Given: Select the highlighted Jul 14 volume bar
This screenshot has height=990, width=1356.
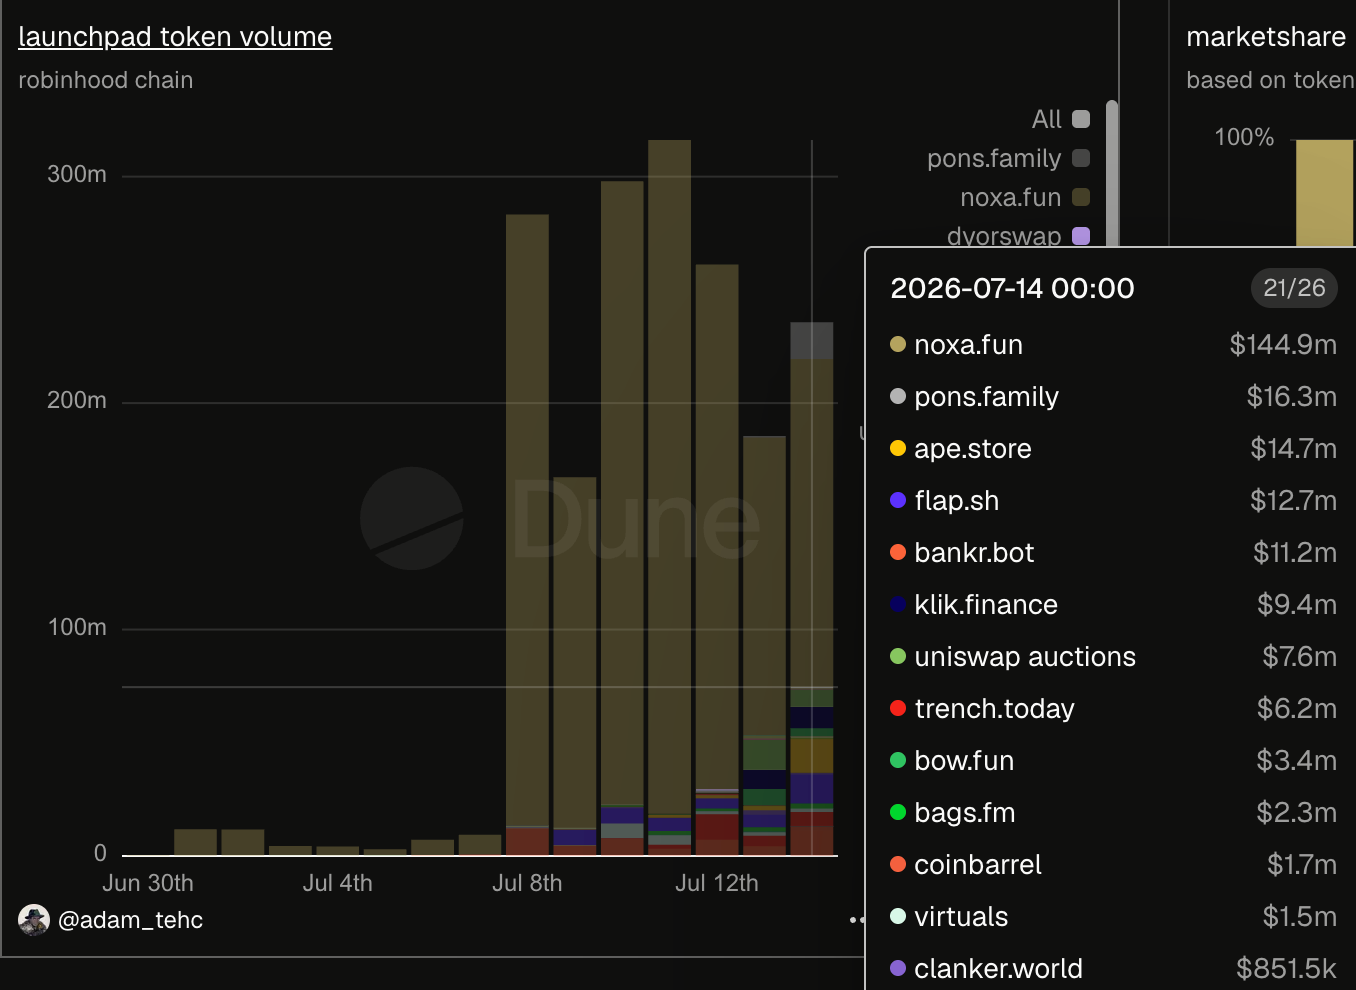Looking at the screenshot, I should pyautogui.click(x=812, y=589).
